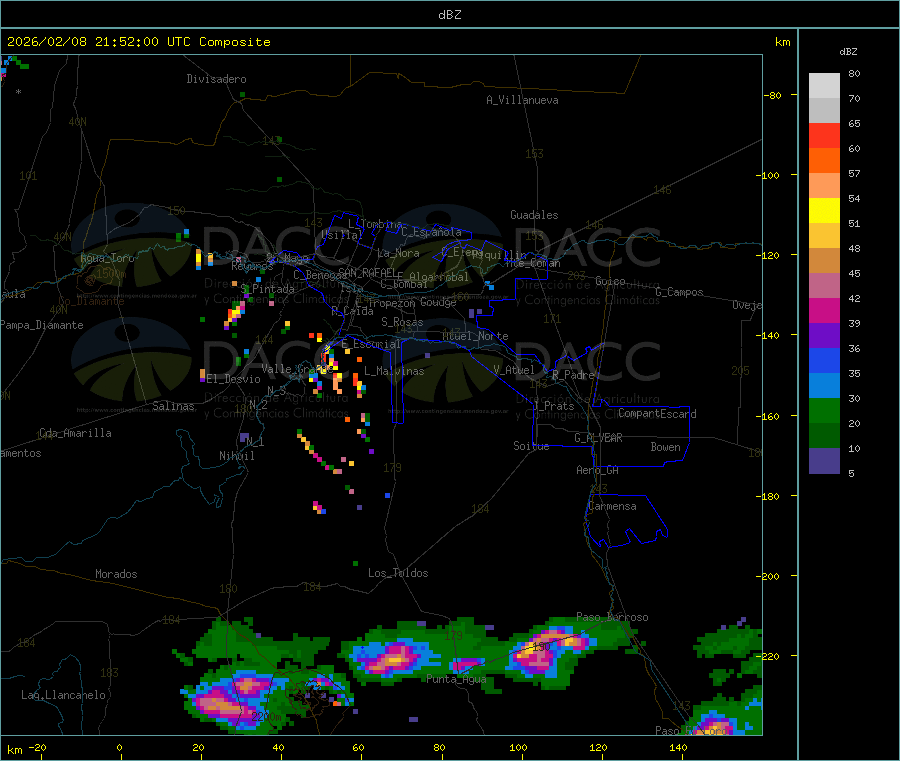This screenshot has height=761, width=900.
Task: Click the L_Malvinas location label
Action: pyautogui.click(x=394, y=371)
